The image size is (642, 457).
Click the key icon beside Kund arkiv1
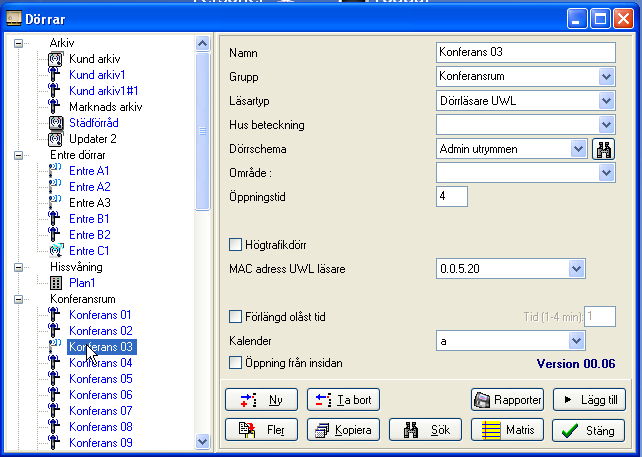(x=54, y=75)
